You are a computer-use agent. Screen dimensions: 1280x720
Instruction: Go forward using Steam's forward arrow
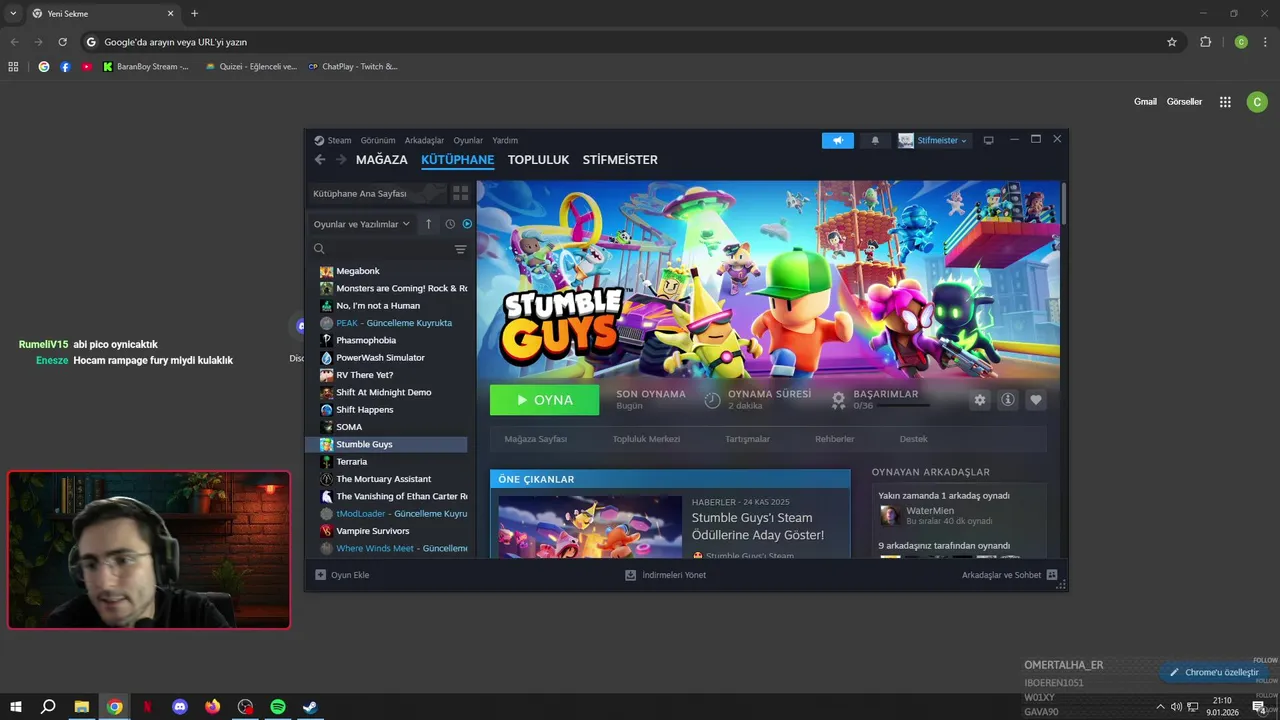click(x=341, y=160)
